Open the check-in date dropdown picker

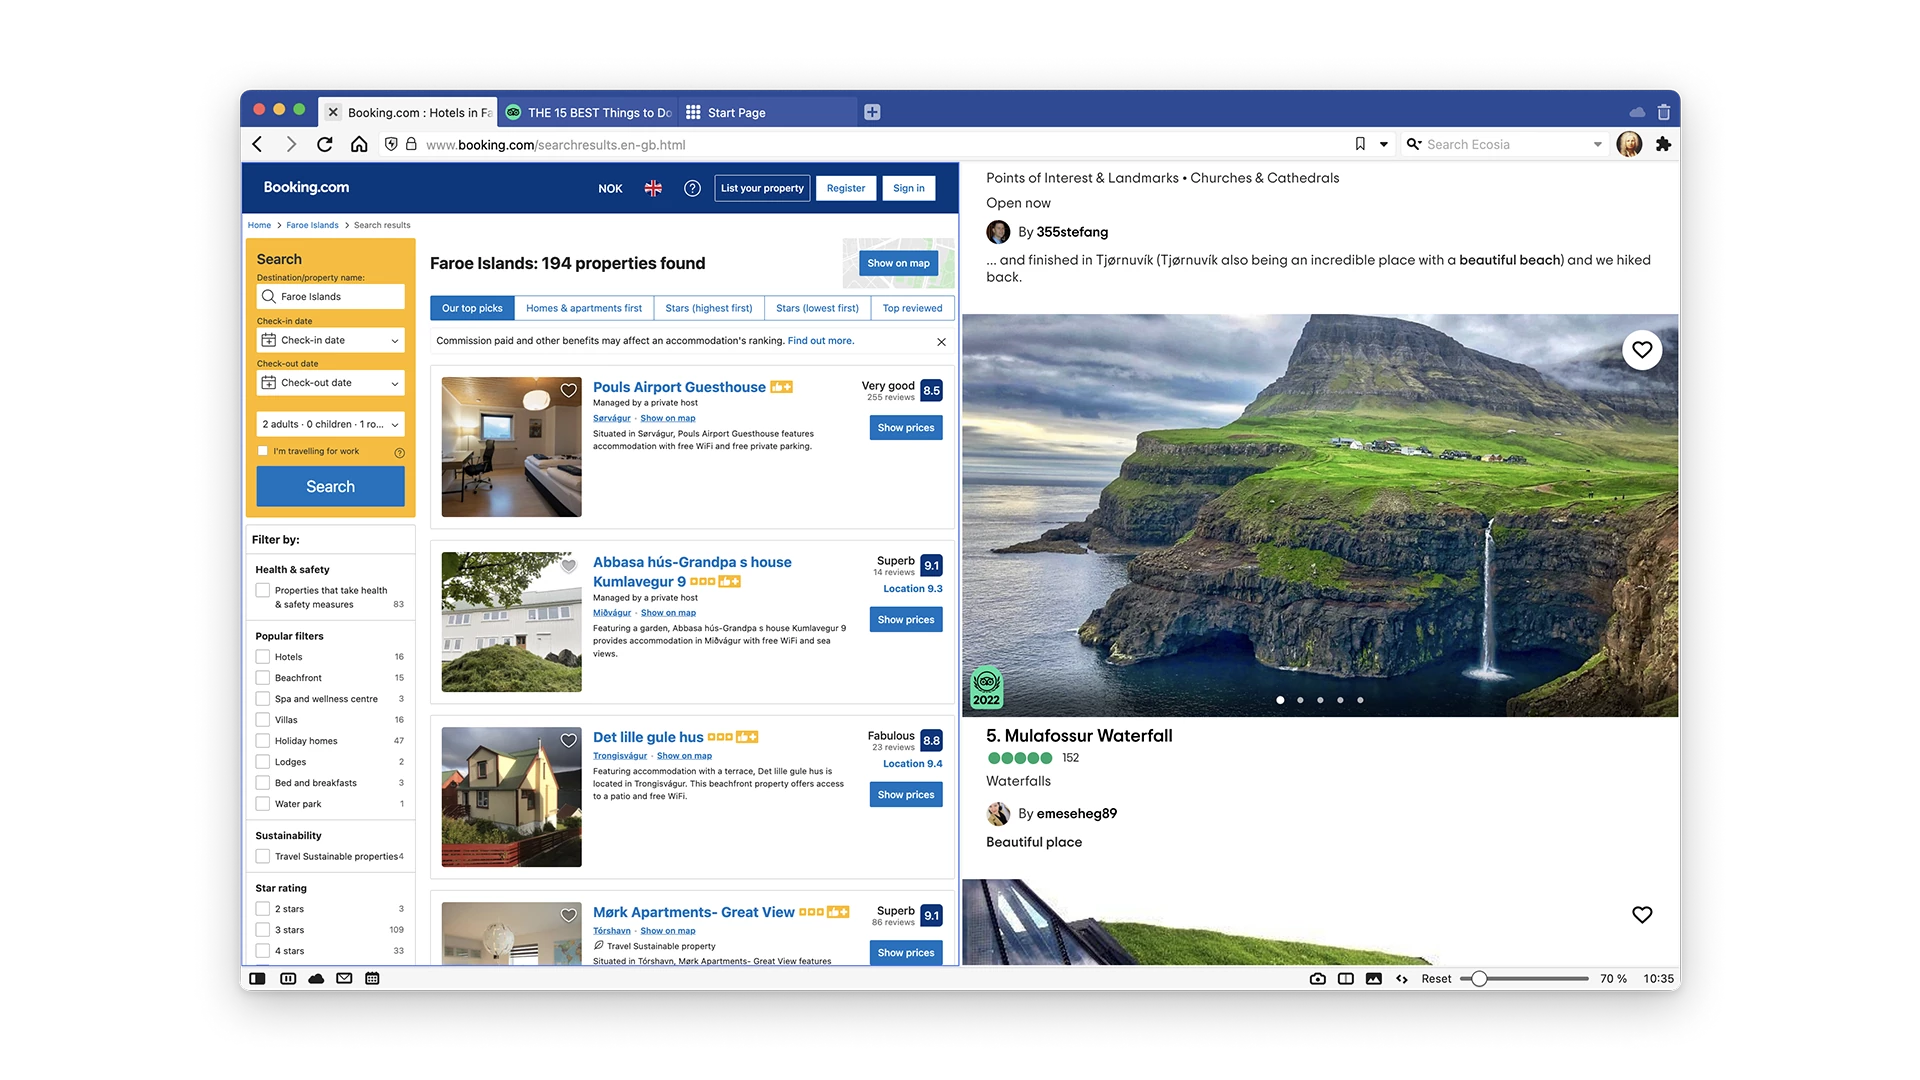[330, 340]
